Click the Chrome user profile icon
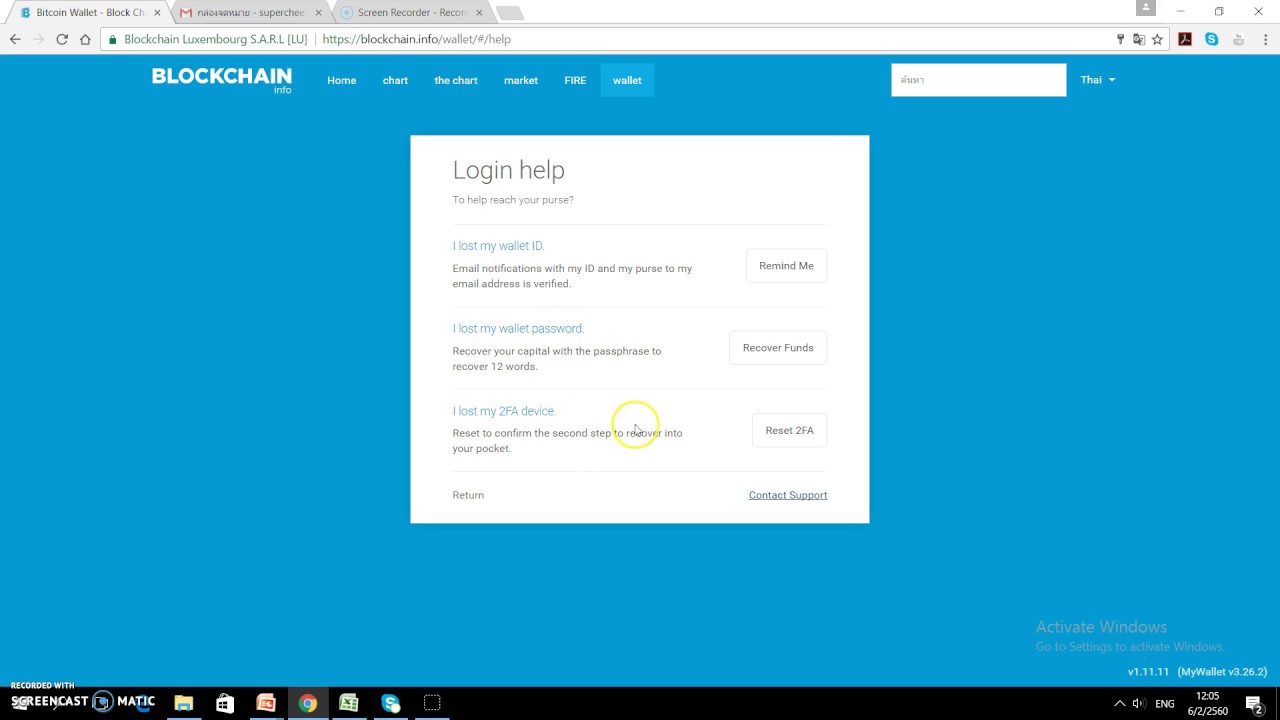The width and height of the screenshot is (1280, 720). tap(1146, 8)
